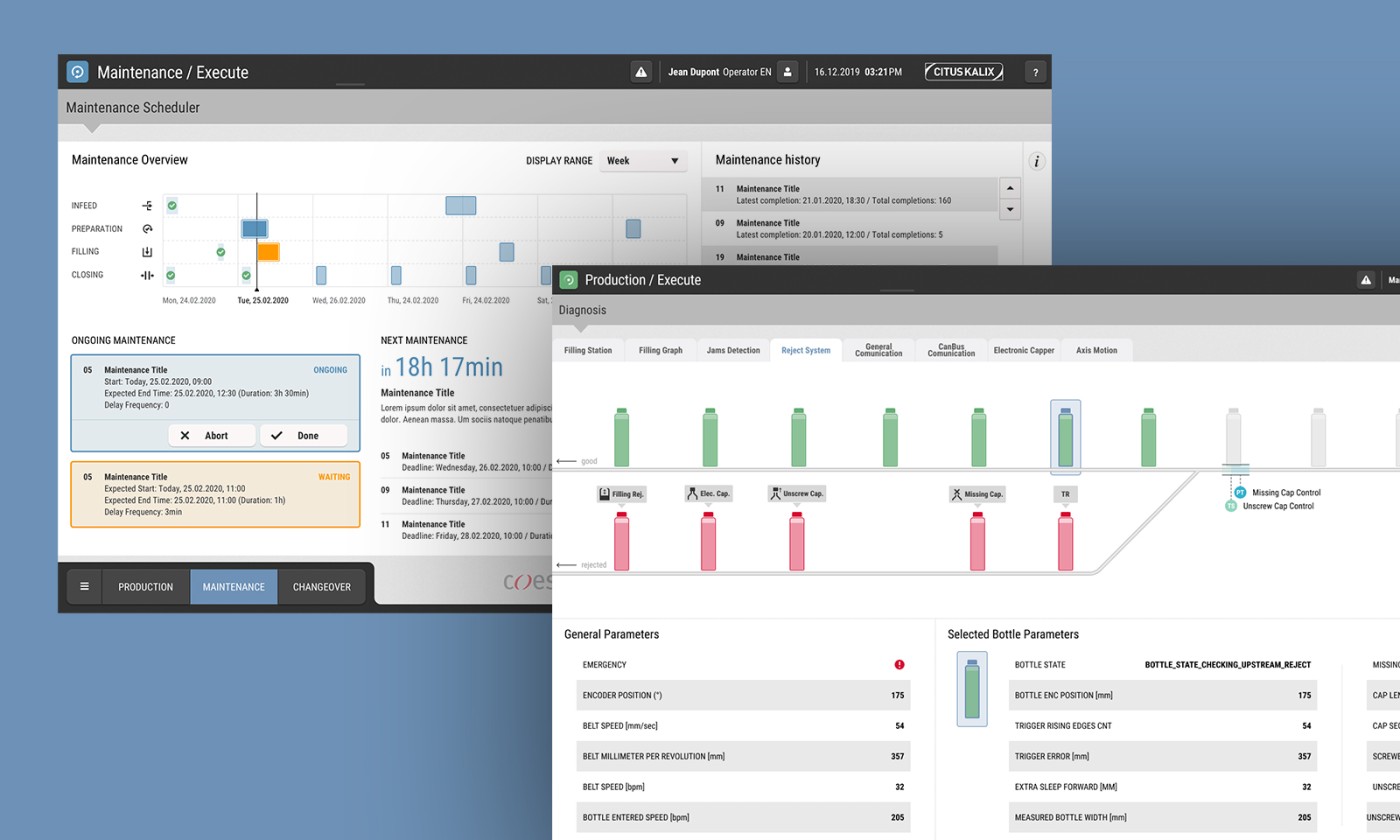1400x840 pixels.
Task: Click the hamburger menu icon in bottom bar
Action: pos(84,587)
